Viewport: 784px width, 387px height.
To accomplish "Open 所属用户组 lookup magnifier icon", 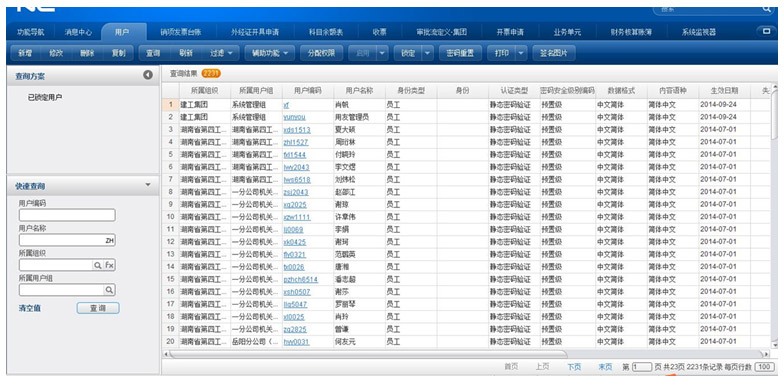I will [x=108, y=290].
